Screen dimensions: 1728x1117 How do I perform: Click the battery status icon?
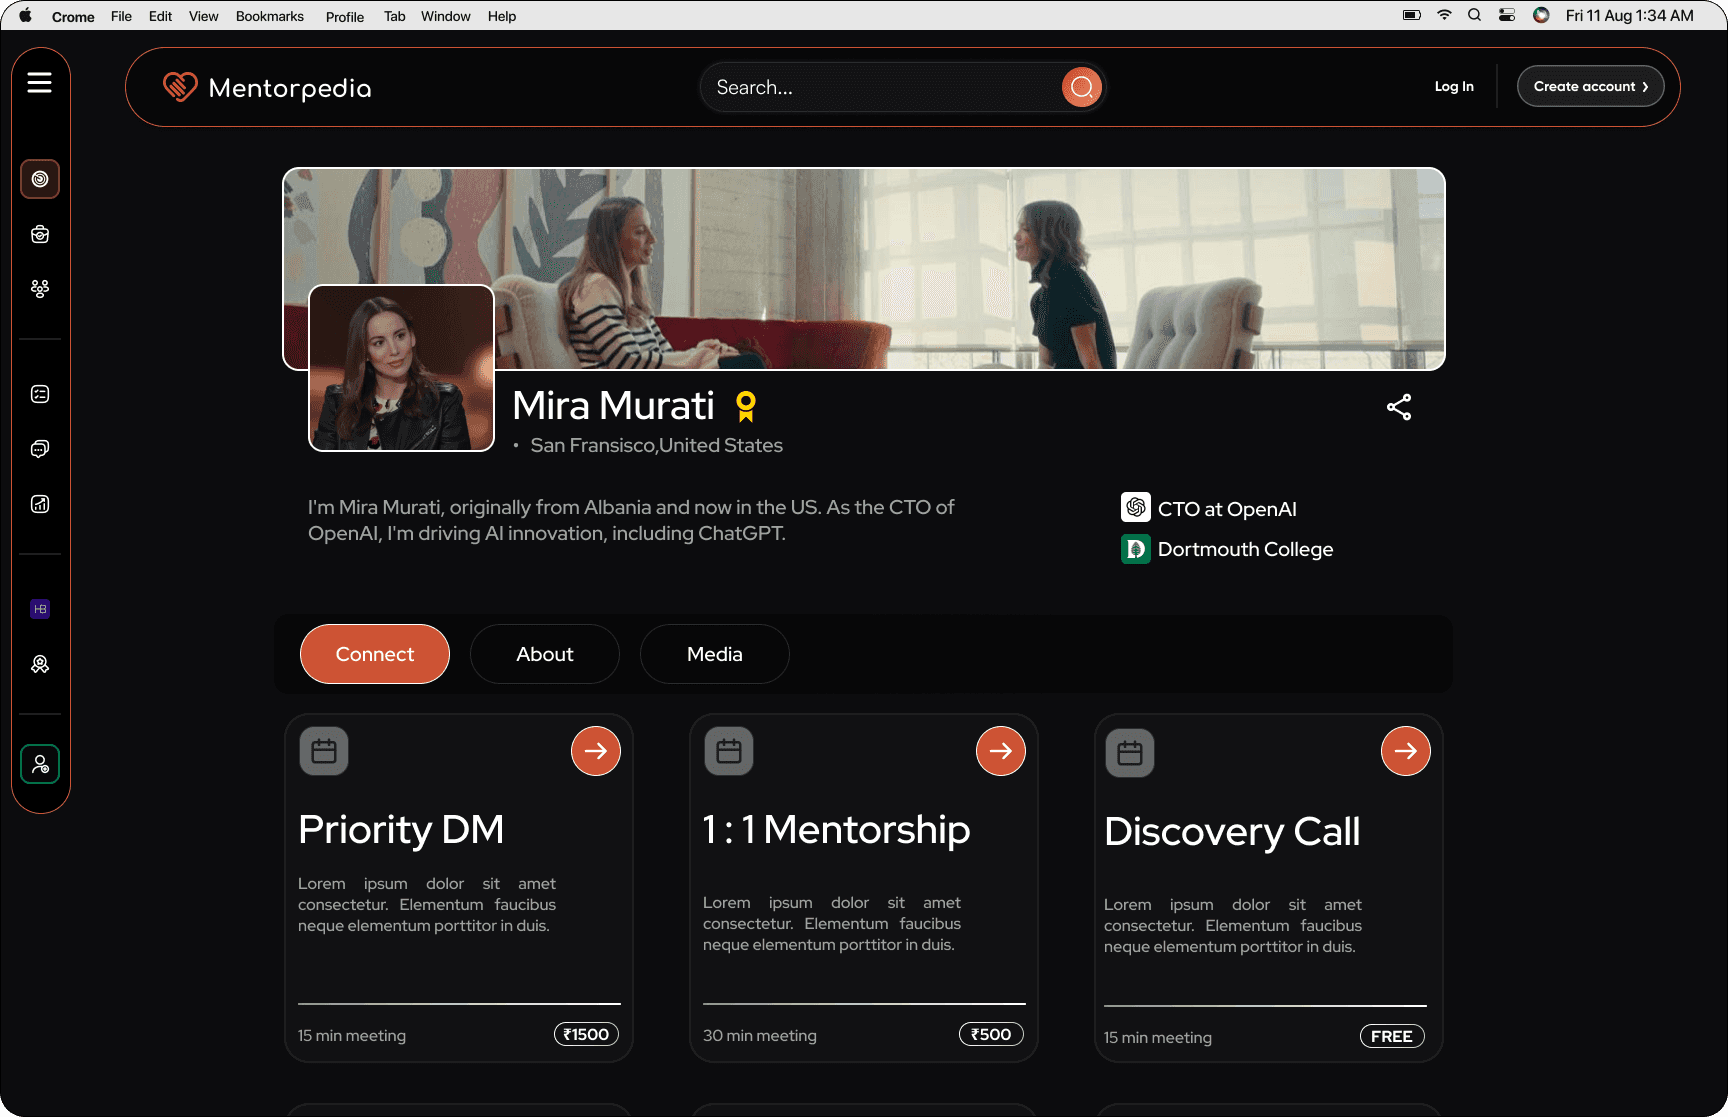(1412, 15)
